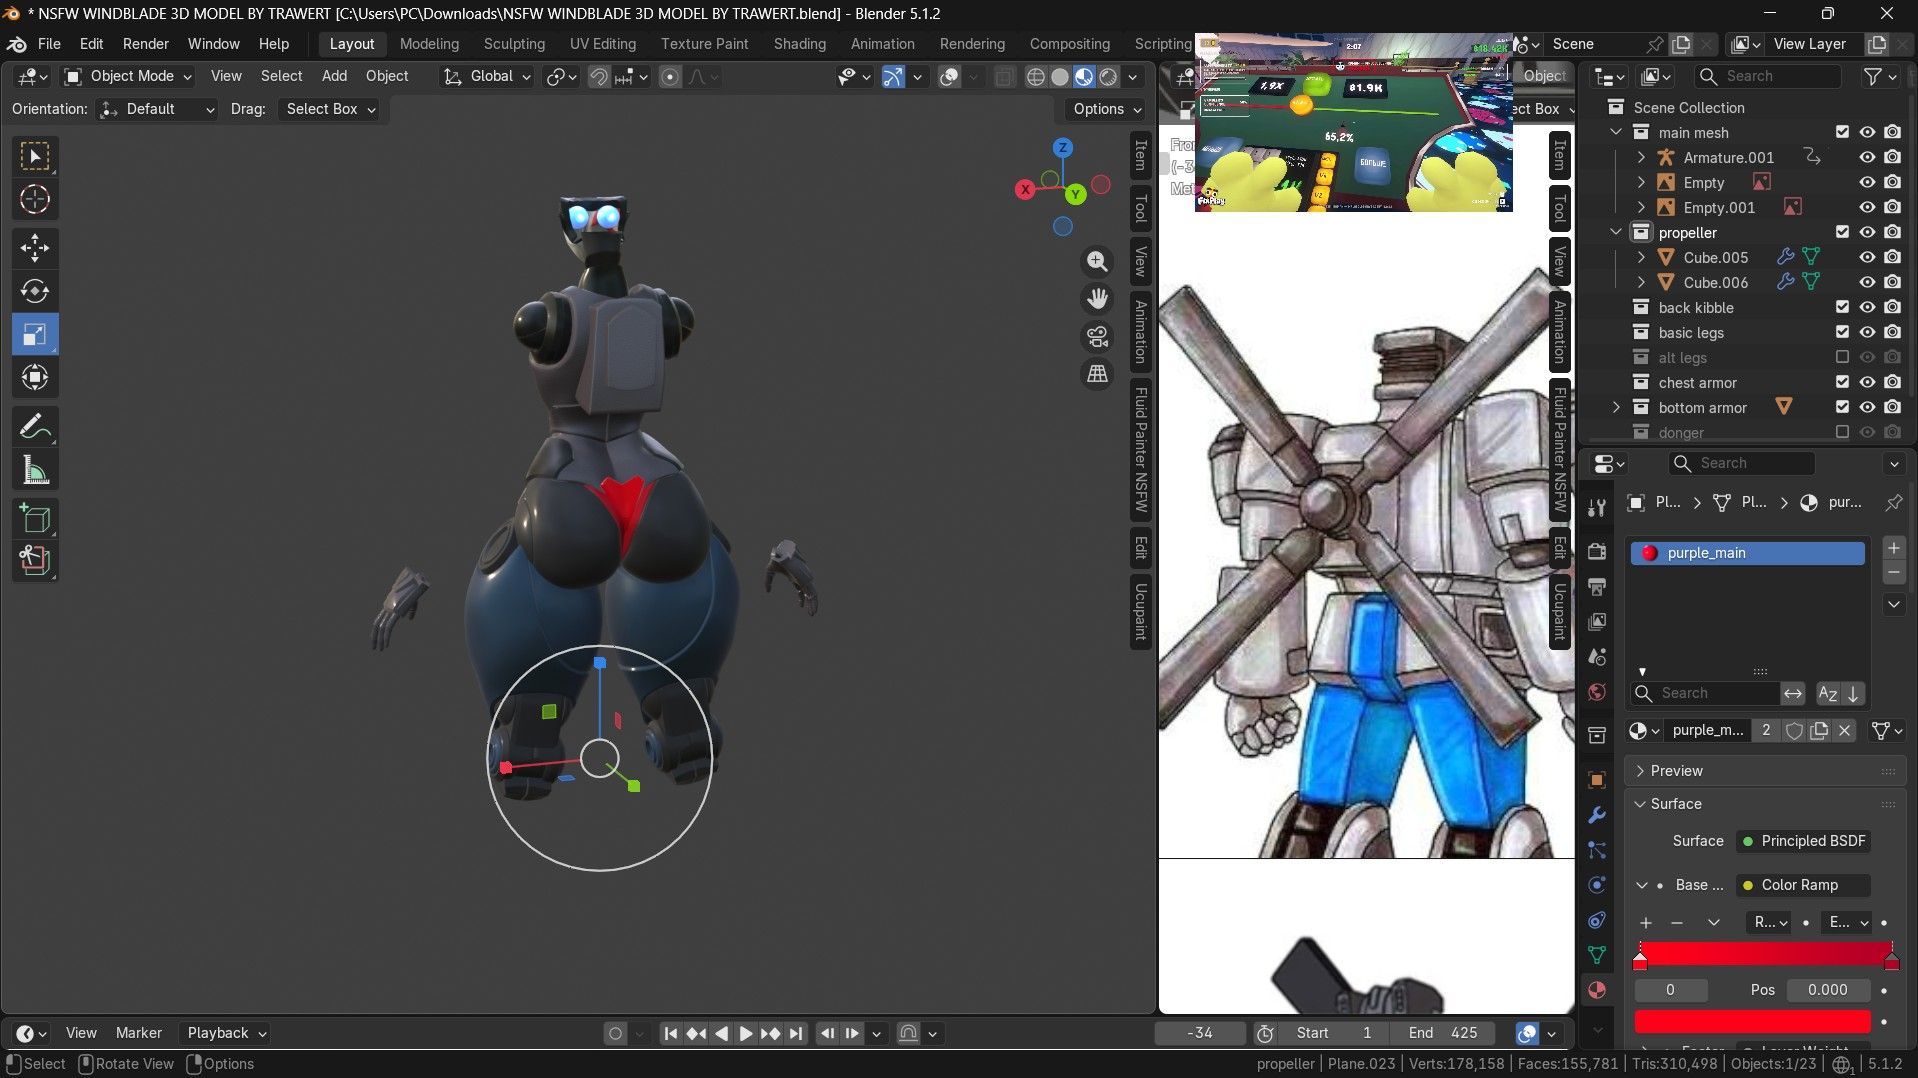Add a new material slot
The height and width of the screenshot is (1078, 1918).
pos(1893,548)
